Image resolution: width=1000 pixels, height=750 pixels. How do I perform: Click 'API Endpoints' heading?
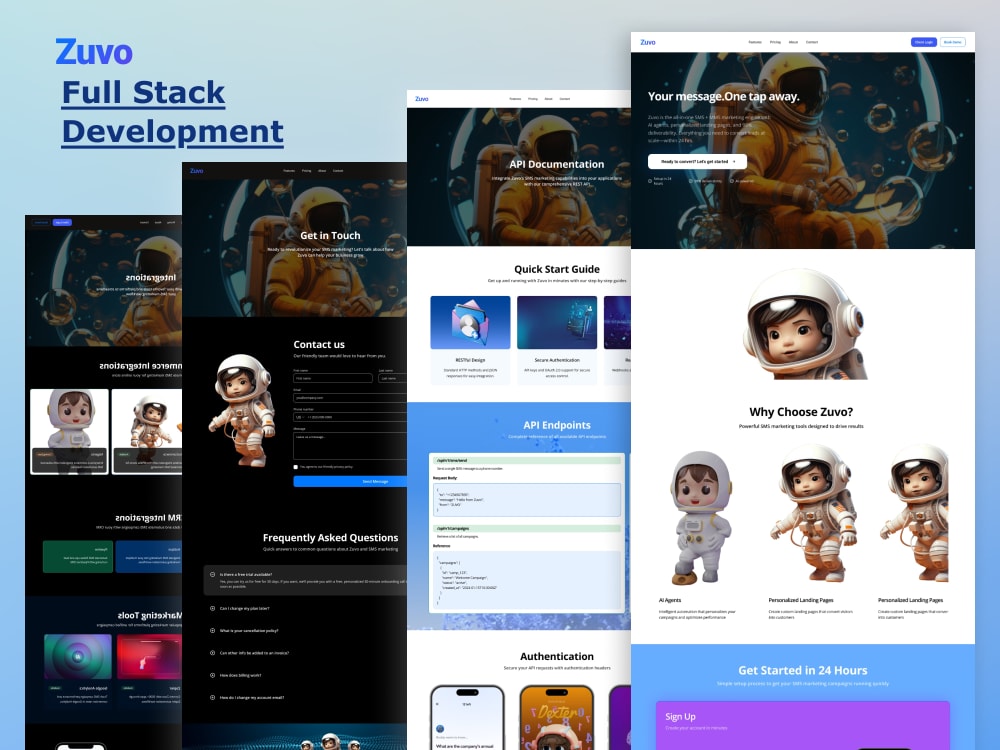pyautogui.click(x=557, y=425)
